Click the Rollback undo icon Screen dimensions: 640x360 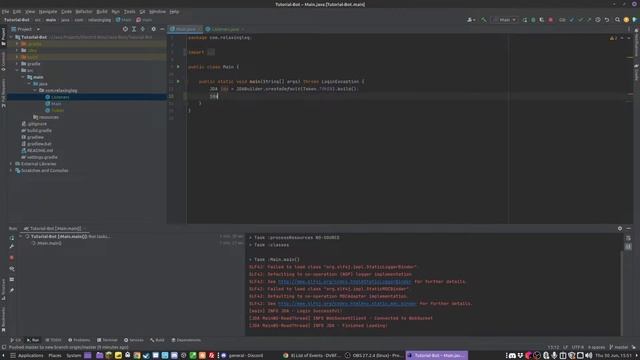click(x=607, y=20)
